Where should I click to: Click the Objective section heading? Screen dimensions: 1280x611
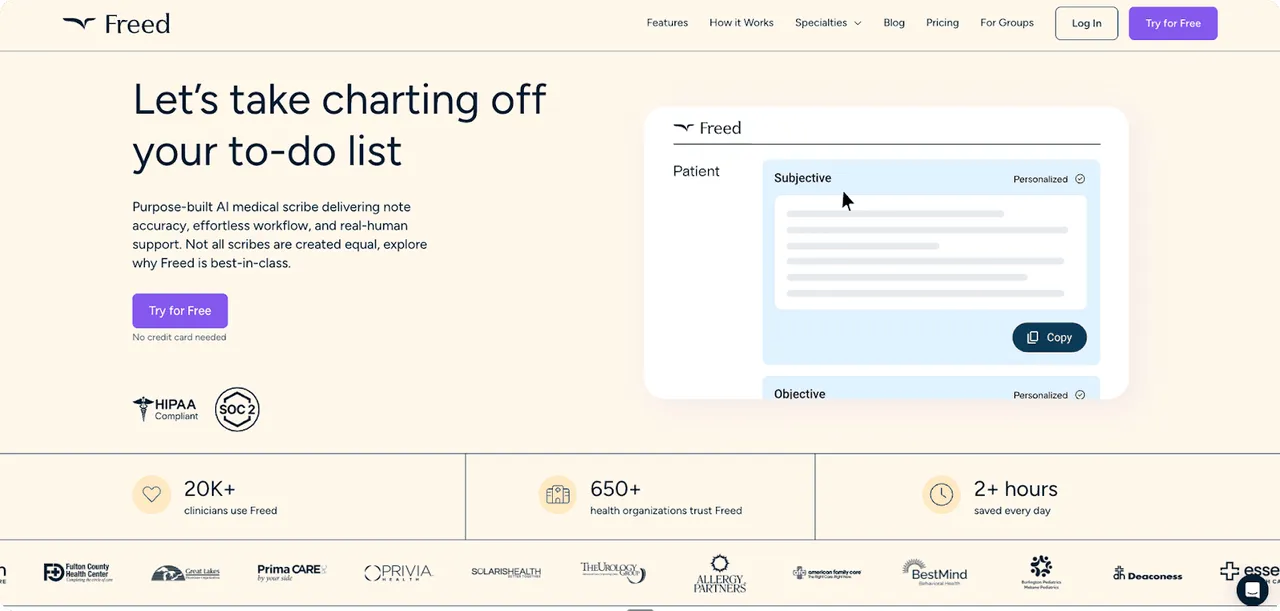[799, 394]
